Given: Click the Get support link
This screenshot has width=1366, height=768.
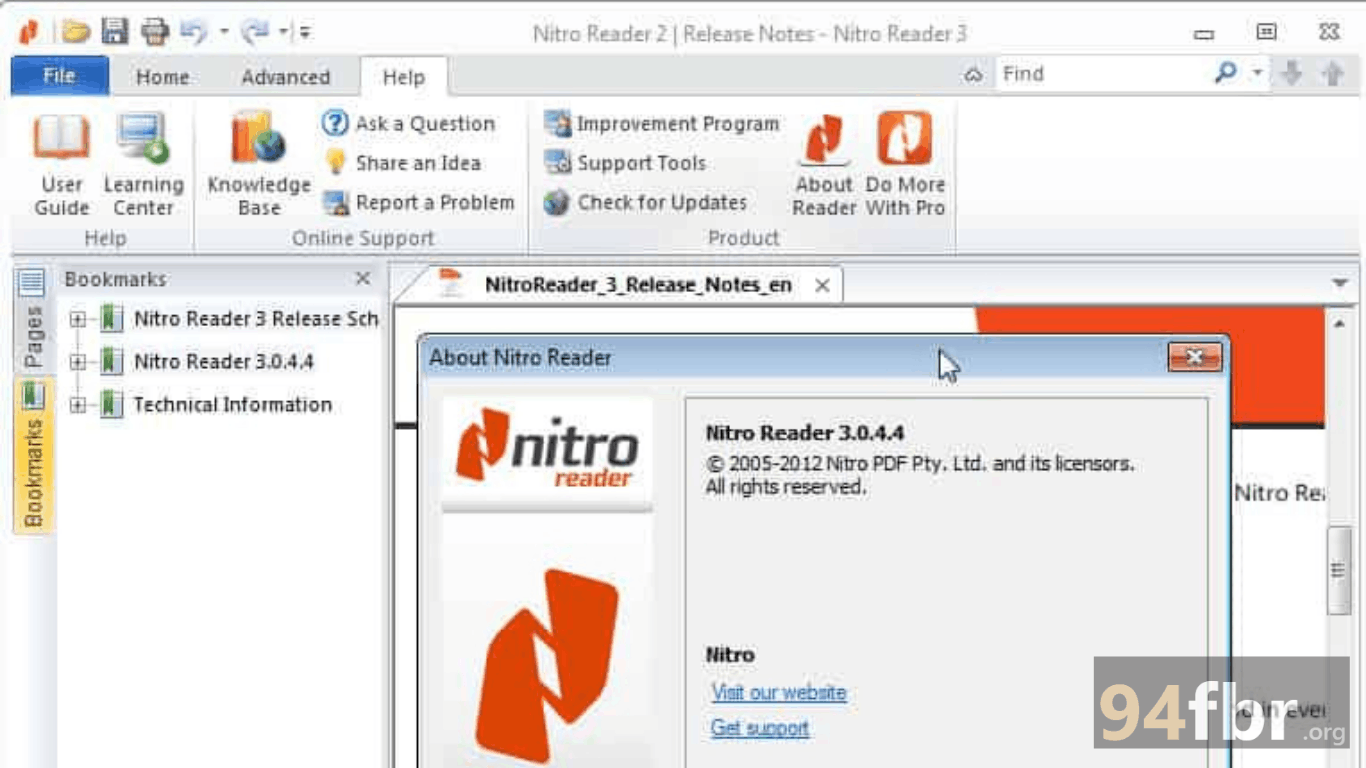Looking at the screenshot, I should click(x=760, y=728).
